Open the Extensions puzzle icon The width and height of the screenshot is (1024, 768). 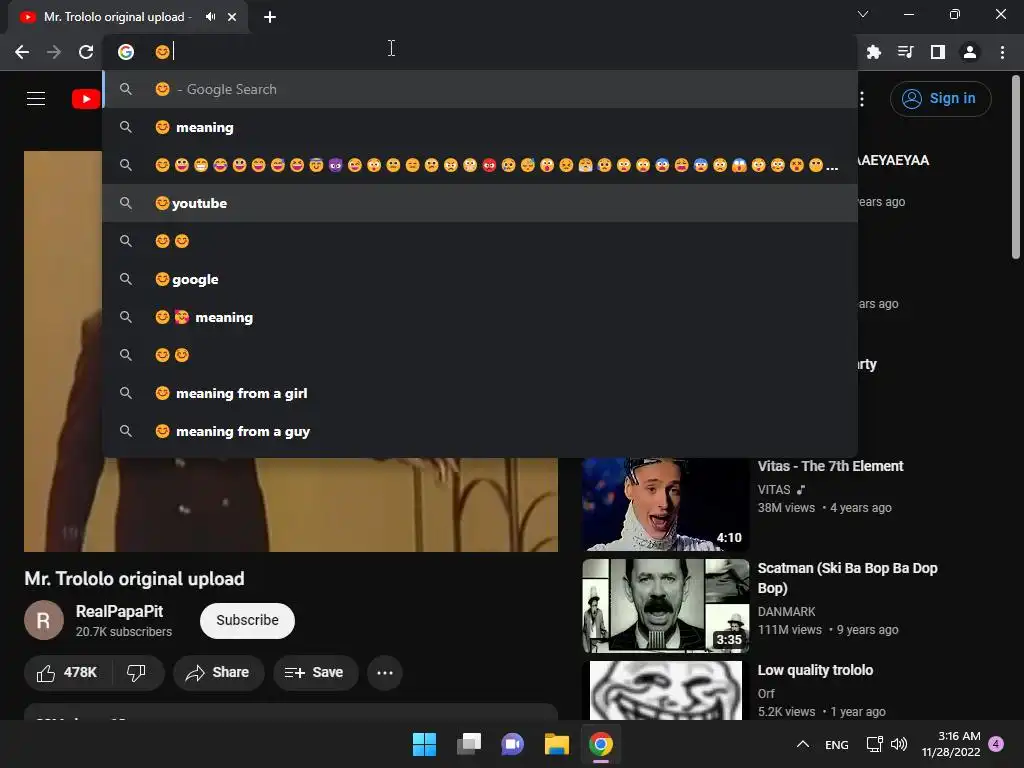point(873,52)
